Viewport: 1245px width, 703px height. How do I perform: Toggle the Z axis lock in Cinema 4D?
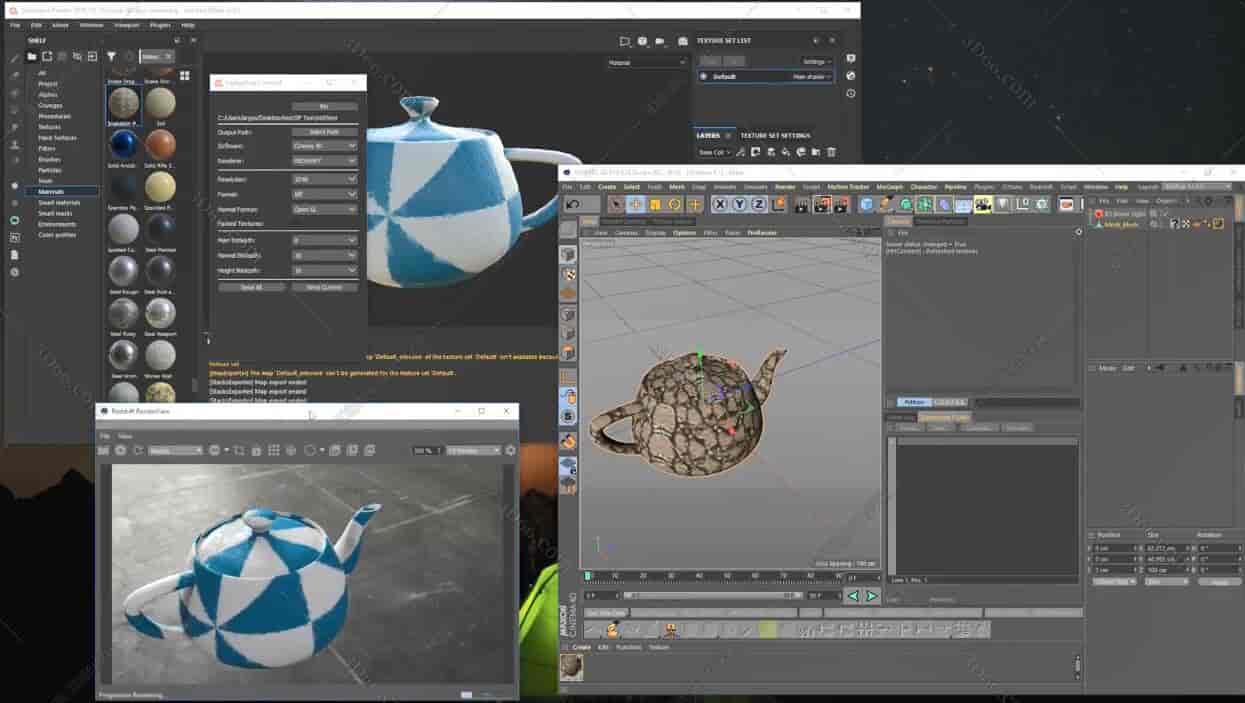(x=757, y=204)
